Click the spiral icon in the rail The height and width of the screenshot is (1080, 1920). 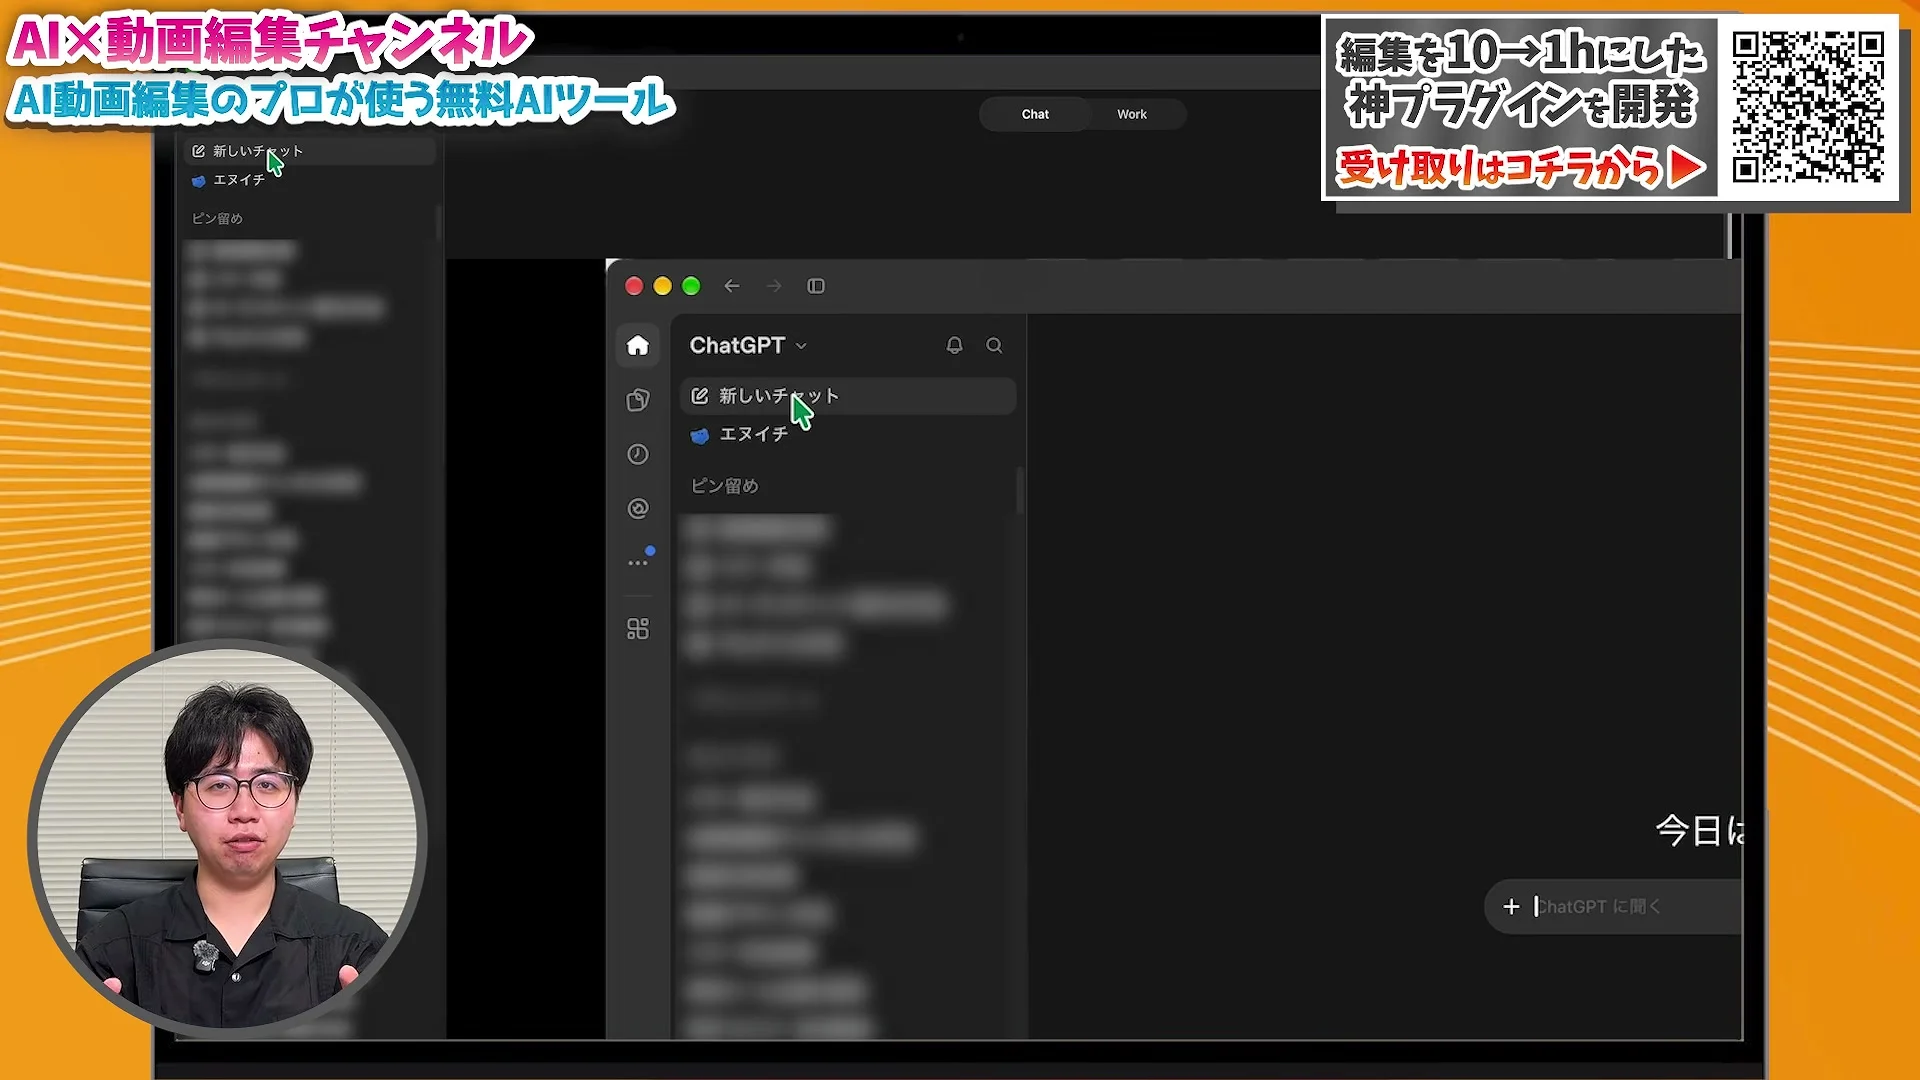tap(637, 508)
